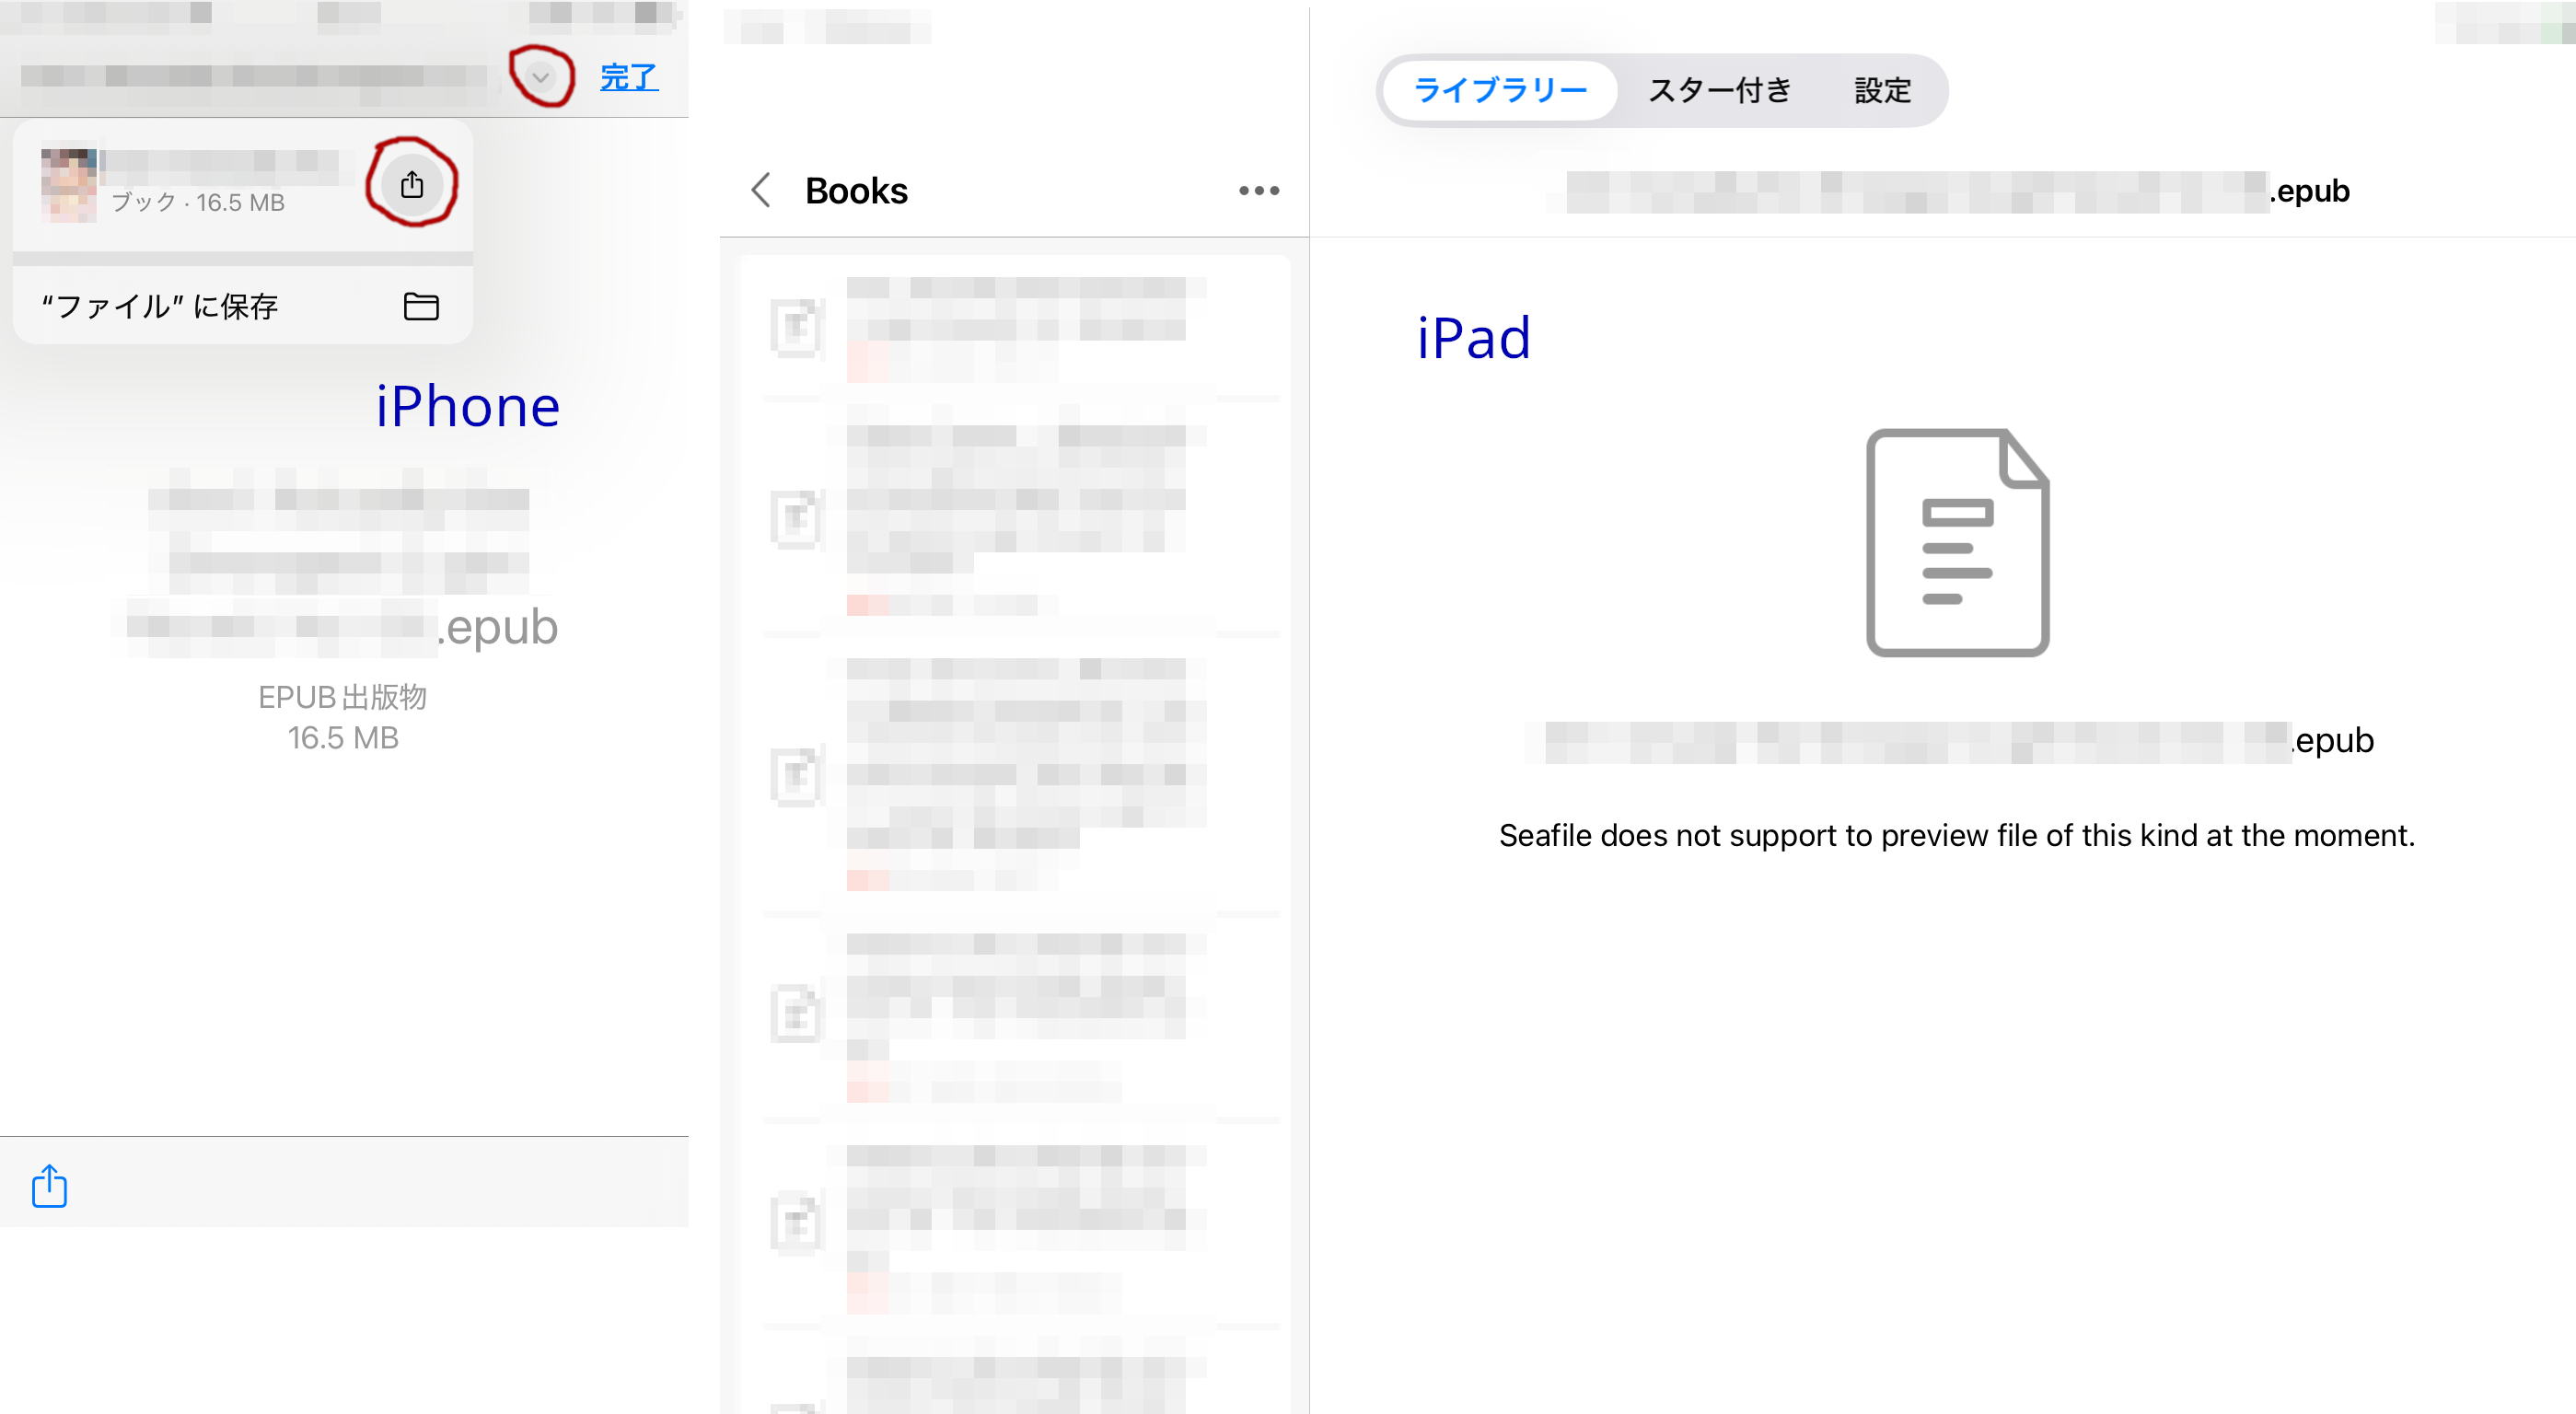The width and height of the screenshot is (2576, 1414).
Task: Open the book cover thumbnail in popup
Action: pyautogui.click(x=69, y=185)
